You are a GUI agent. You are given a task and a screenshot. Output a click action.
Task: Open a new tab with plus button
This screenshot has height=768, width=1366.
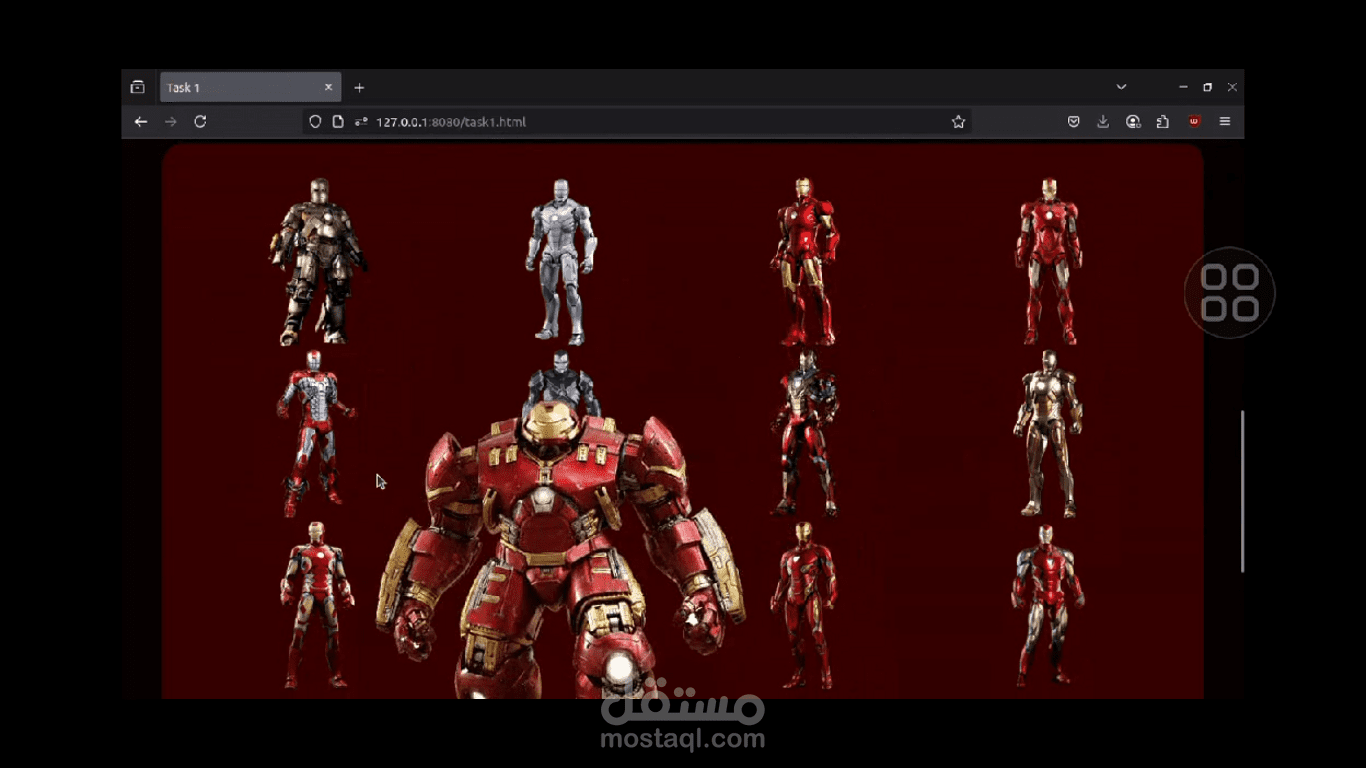tap(359, 88)
